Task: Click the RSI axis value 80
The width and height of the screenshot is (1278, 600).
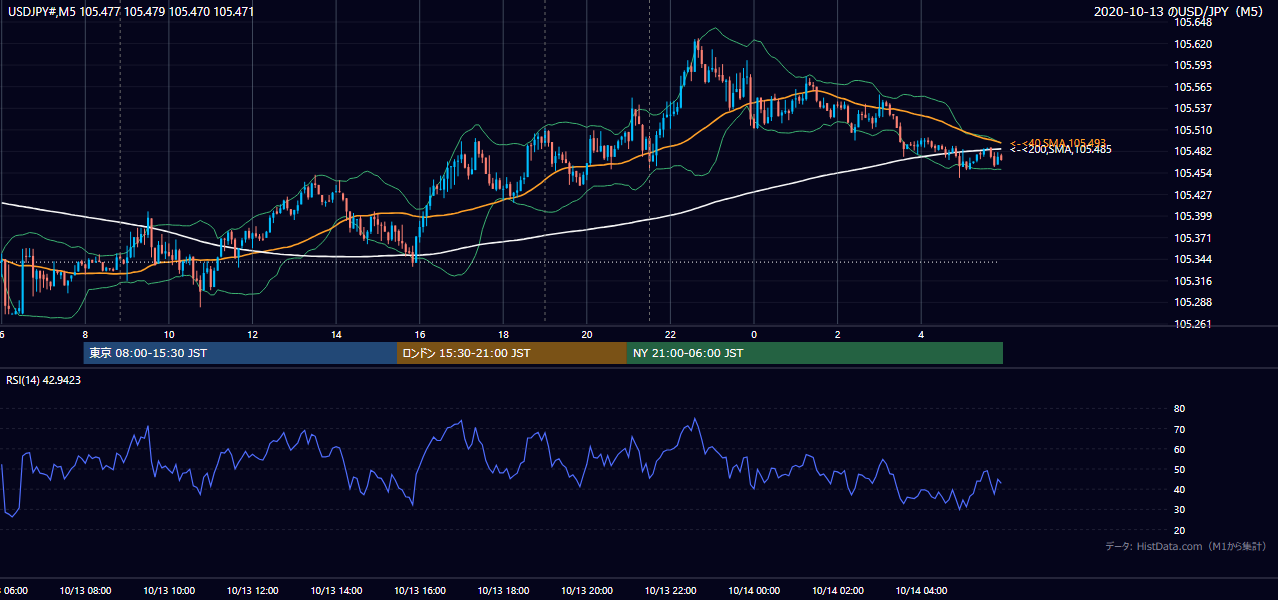Action: (1179, 409)
